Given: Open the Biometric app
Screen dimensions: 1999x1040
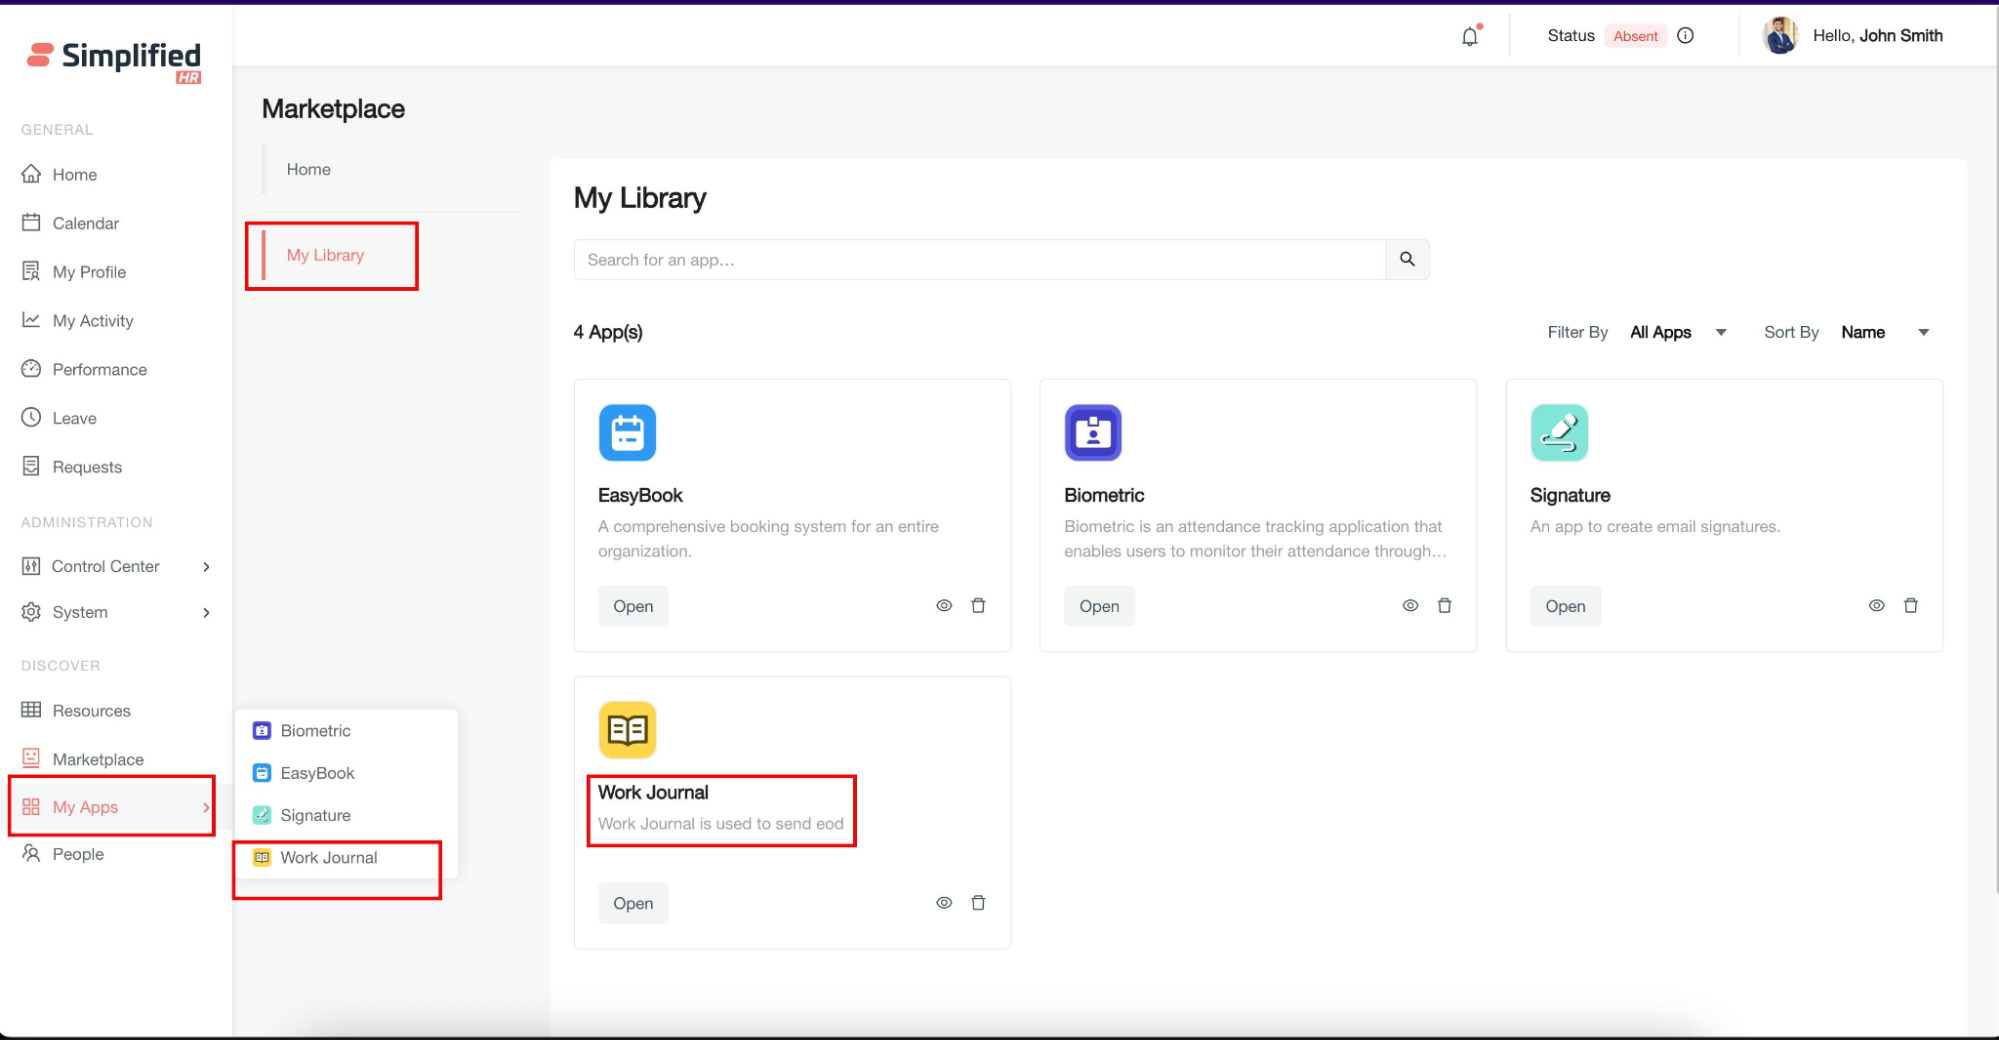Looking at the screenshot, I should coord(1098,607).
